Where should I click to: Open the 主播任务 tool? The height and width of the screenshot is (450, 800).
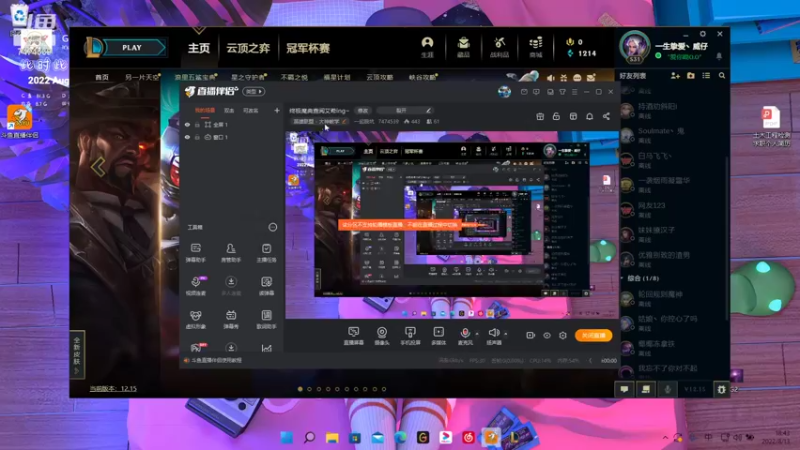(266, 253)
